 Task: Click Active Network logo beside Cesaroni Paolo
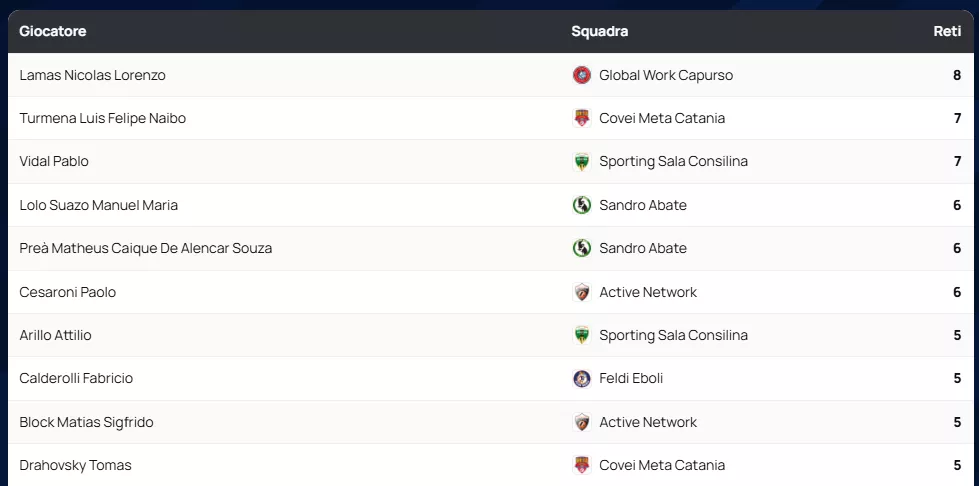point(581,292)
